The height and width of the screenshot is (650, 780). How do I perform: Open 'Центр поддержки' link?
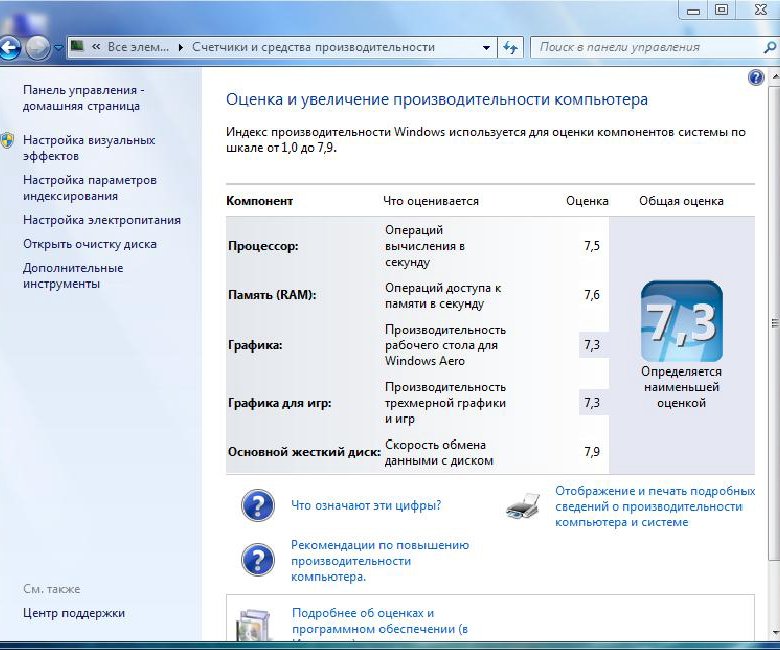(73, 613)
